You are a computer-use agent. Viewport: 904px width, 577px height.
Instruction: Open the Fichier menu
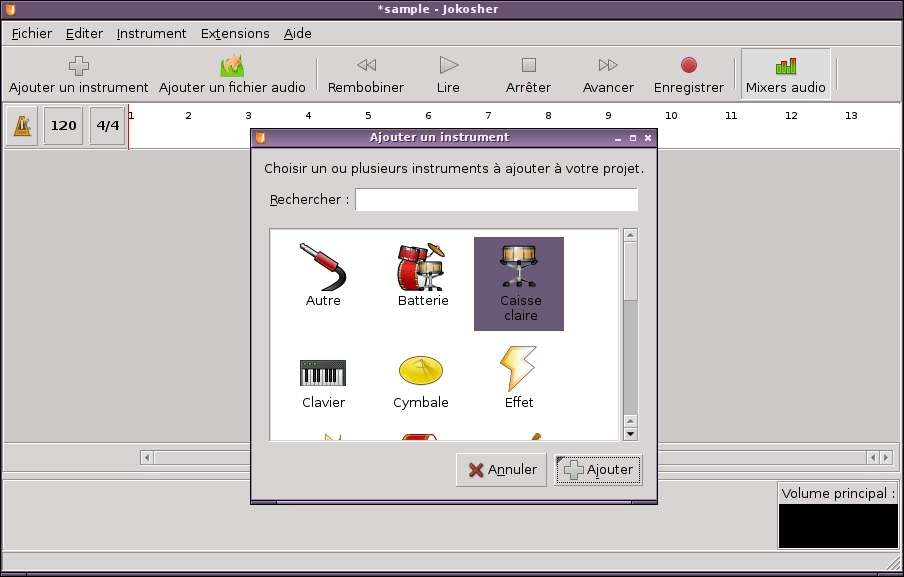[32, 33]
